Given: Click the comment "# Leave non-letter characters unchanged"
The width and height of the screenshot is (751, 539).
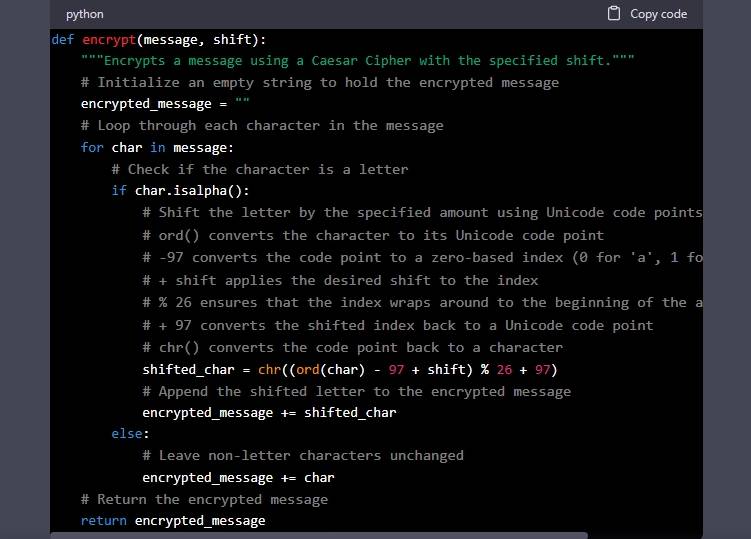Looking at the screenshot, I should pyautogui.click(x=303, y=455).
